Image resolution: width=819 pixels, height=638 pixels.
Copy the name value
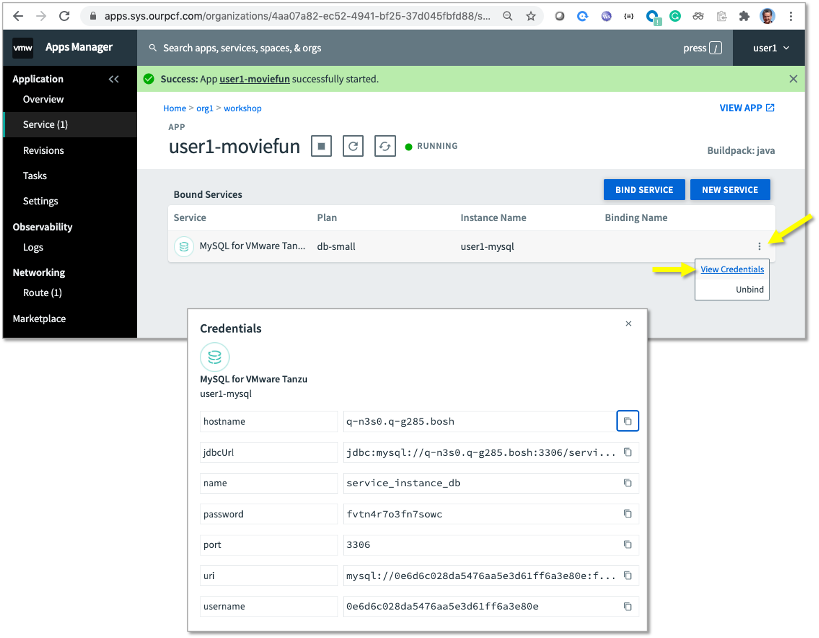pos(627,483)
